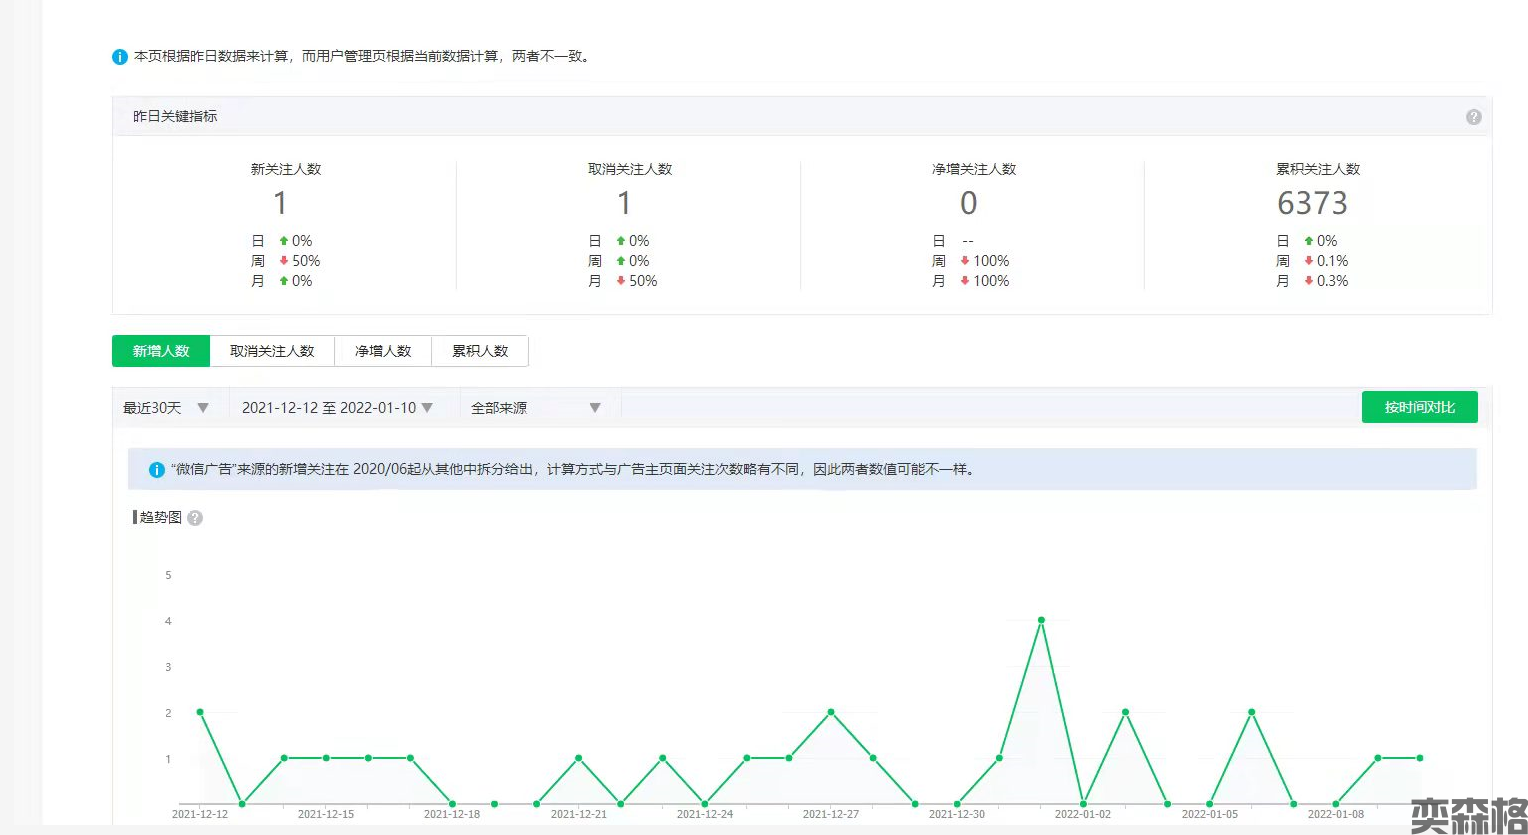This screenshot has width=1528, height=835.
Task: Select the 新增人数 tab
Action: [161, 351]
